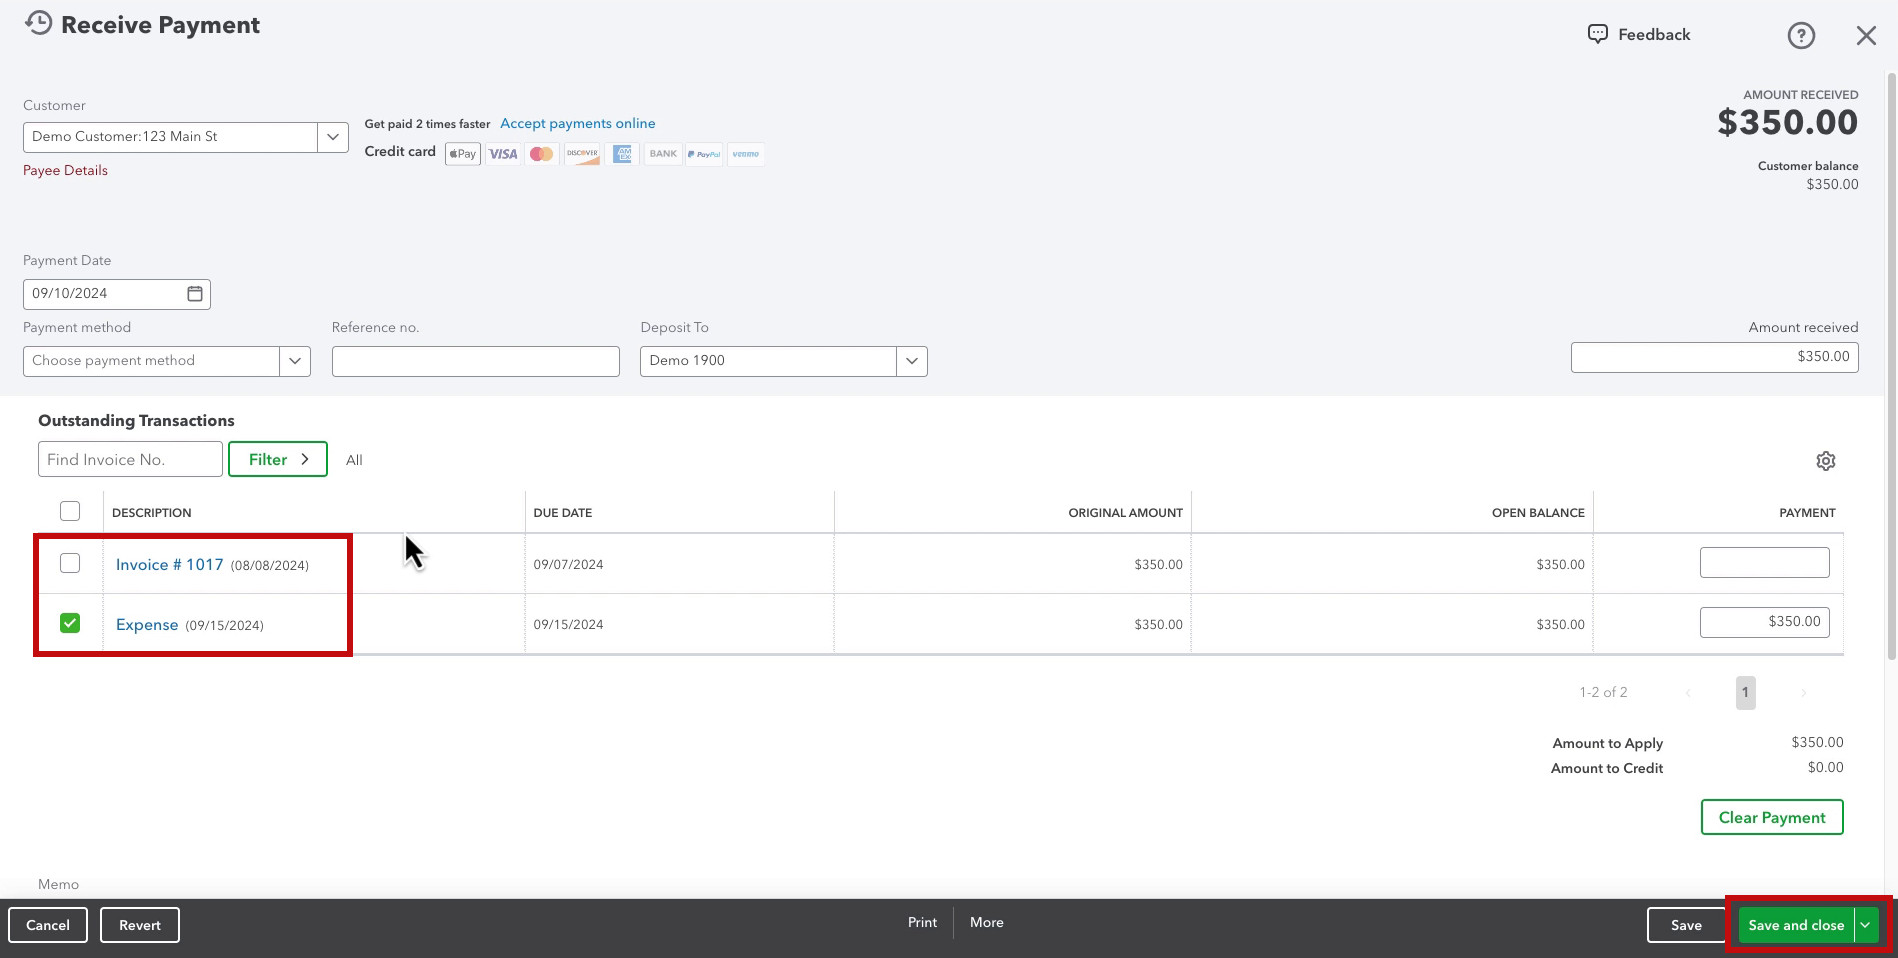Click the Save button
The image size is (1898, 958).
click(1686, 925)
